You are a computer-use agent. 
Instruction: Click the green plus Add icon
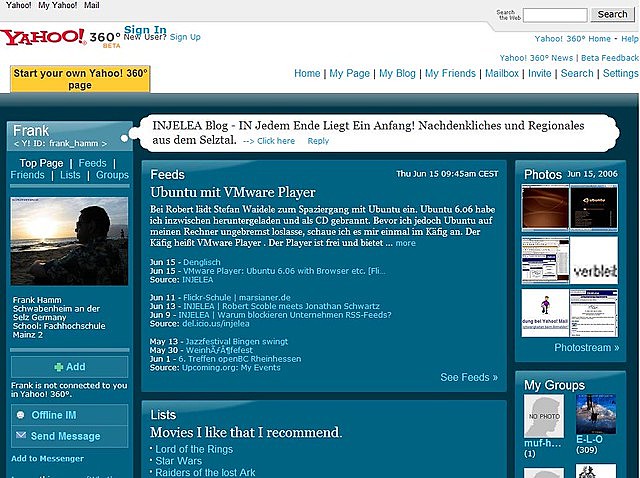click(x=59, y=367)
